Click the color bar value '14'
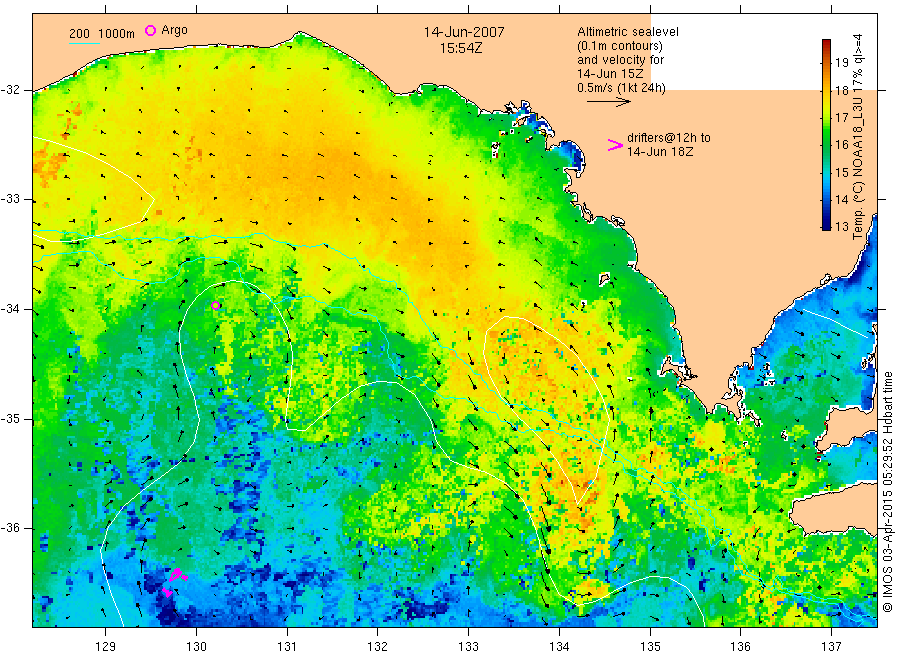The image size is (900, 660). [841, 199]
